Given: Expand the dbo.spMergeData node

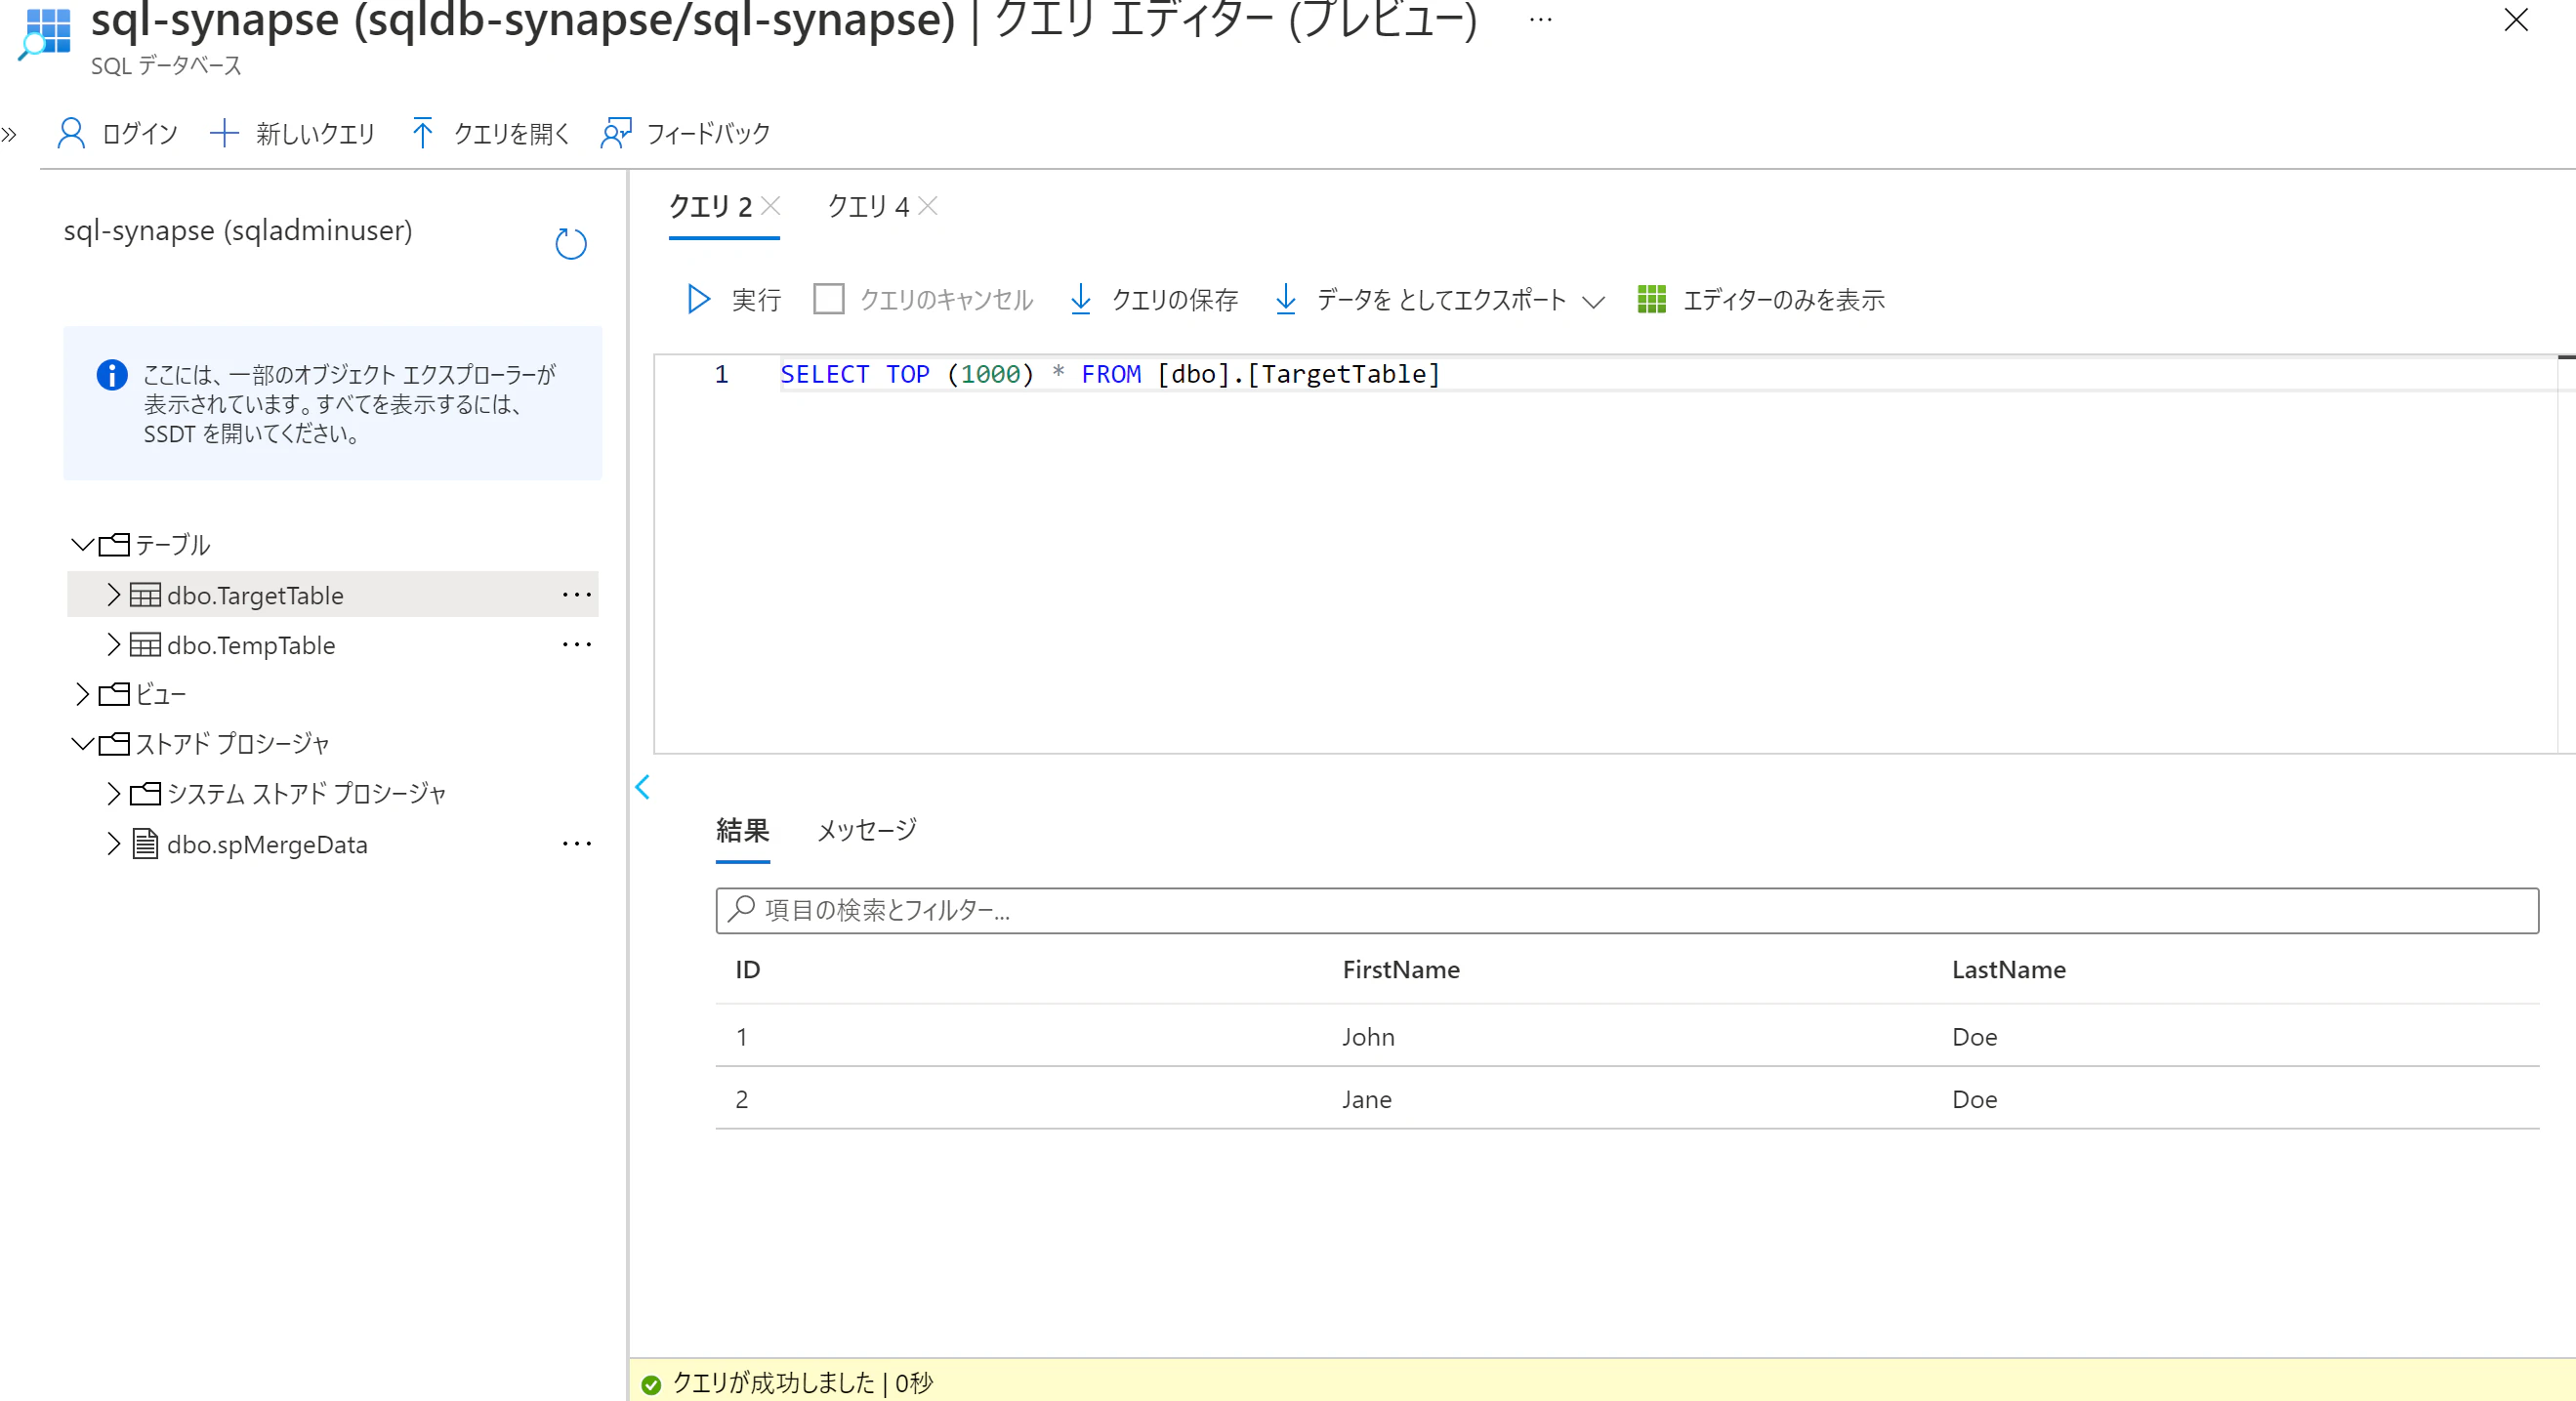Looking at the screenshot, I should coord(114,844).
